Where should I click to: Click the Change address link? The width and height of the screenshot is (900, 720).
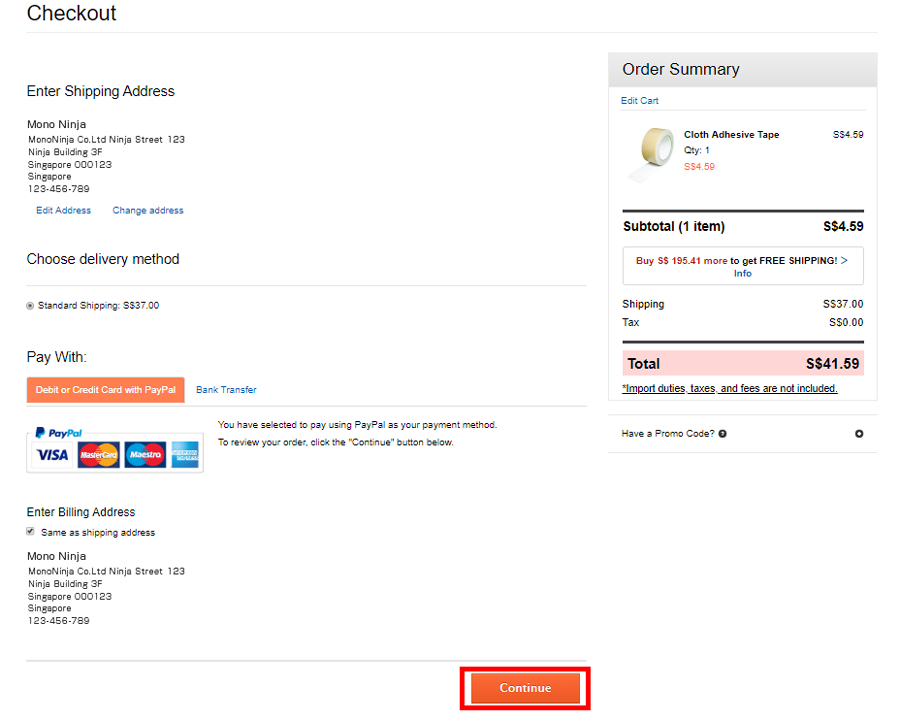(148, 211)
